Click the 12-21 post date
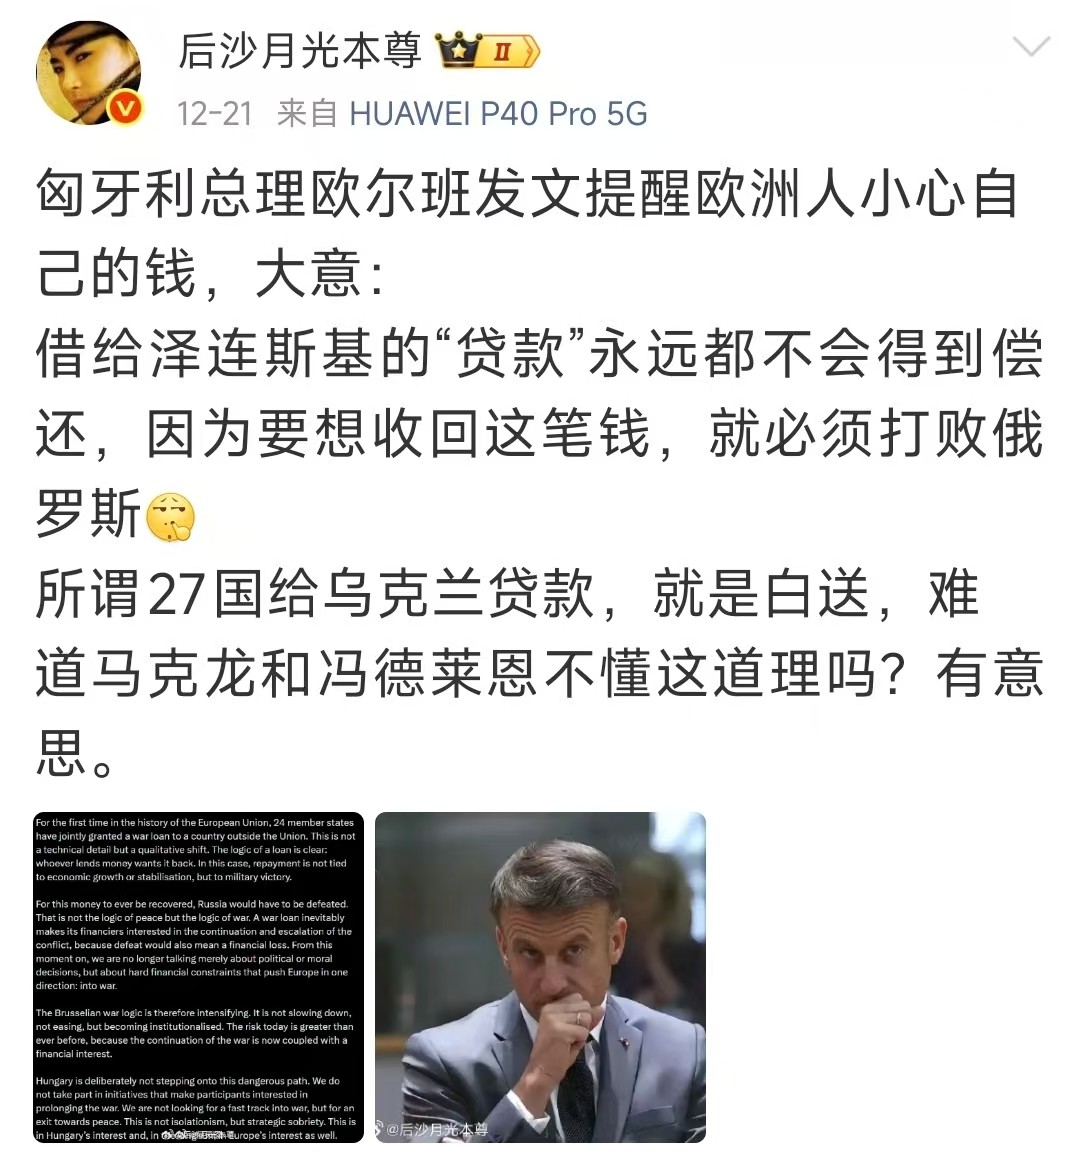 click(x=215, y=114)
